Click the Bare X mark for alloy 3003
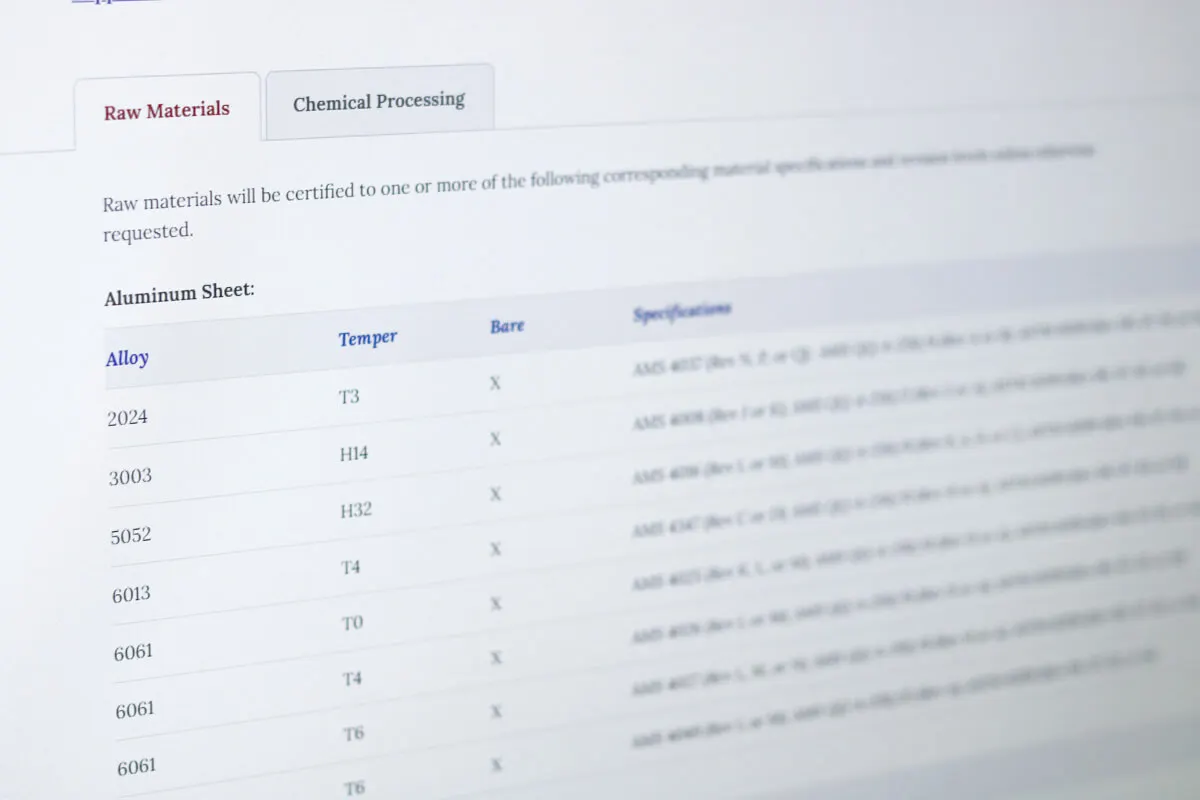Screen dimensions: 1200x800 495,439
